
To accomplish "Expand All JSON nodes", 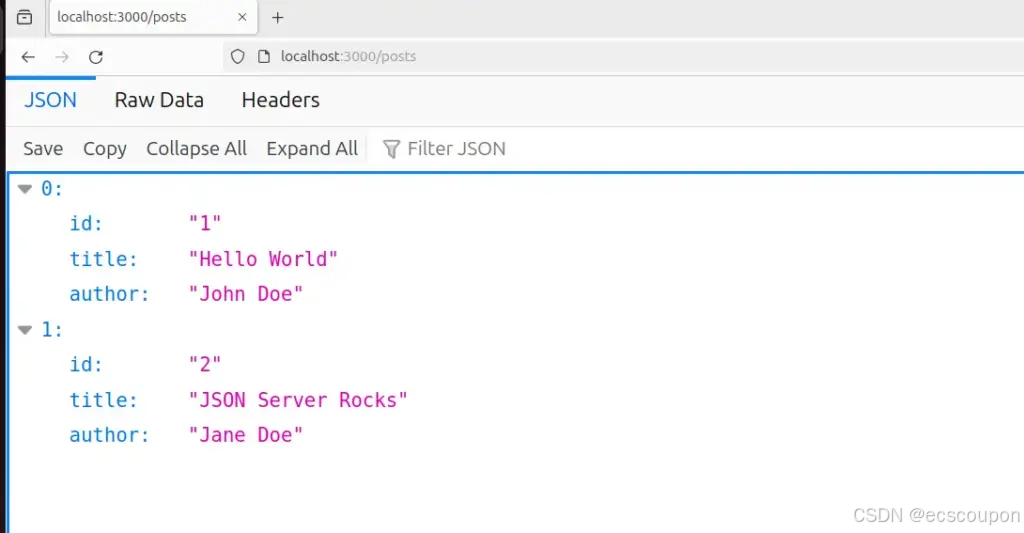I will 312,149.
